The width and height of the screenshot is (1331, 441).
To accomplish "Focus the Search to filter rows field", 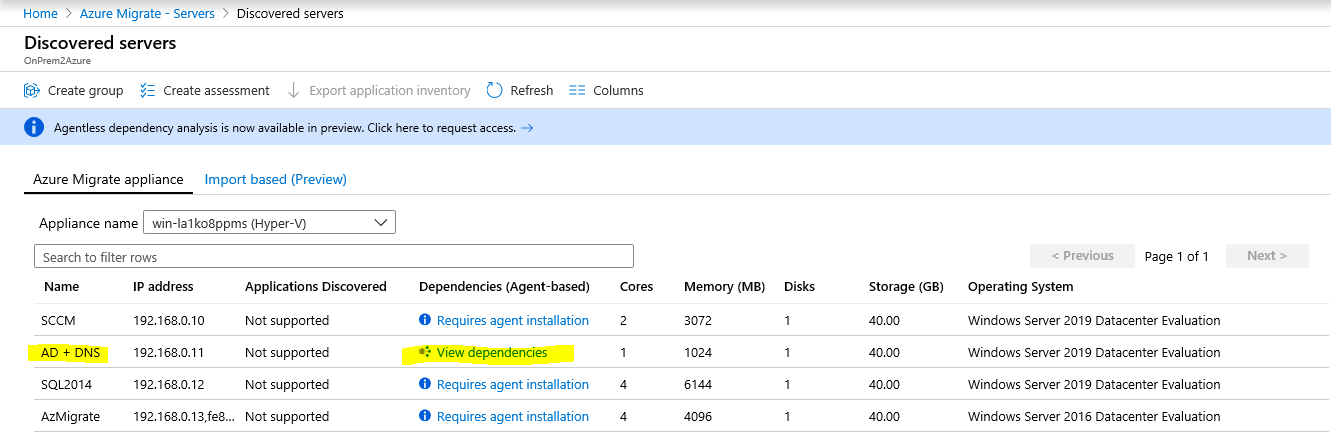I will click(x=334, y=256).
